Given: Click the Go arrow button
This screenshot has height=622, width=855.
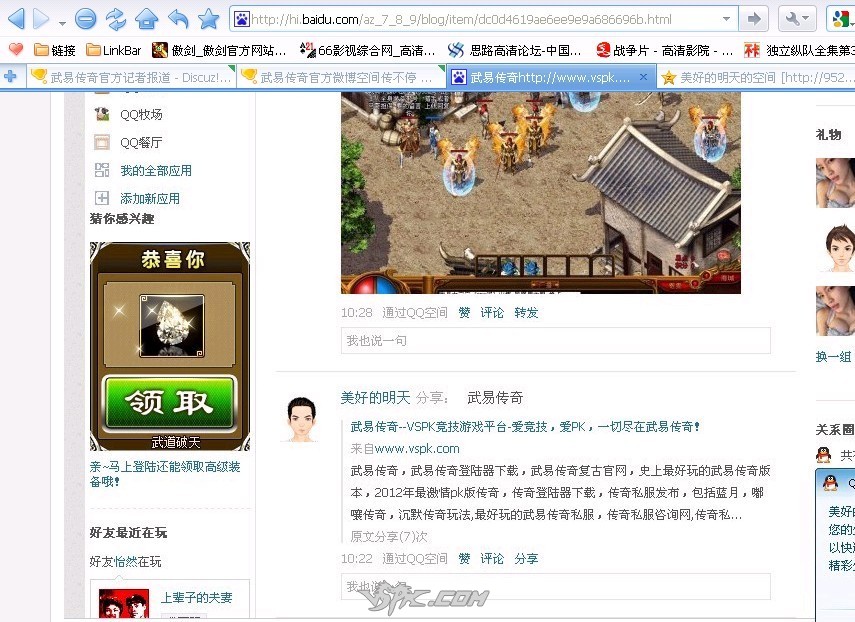Looking at the screenshot, I should (x=754, y=19).
